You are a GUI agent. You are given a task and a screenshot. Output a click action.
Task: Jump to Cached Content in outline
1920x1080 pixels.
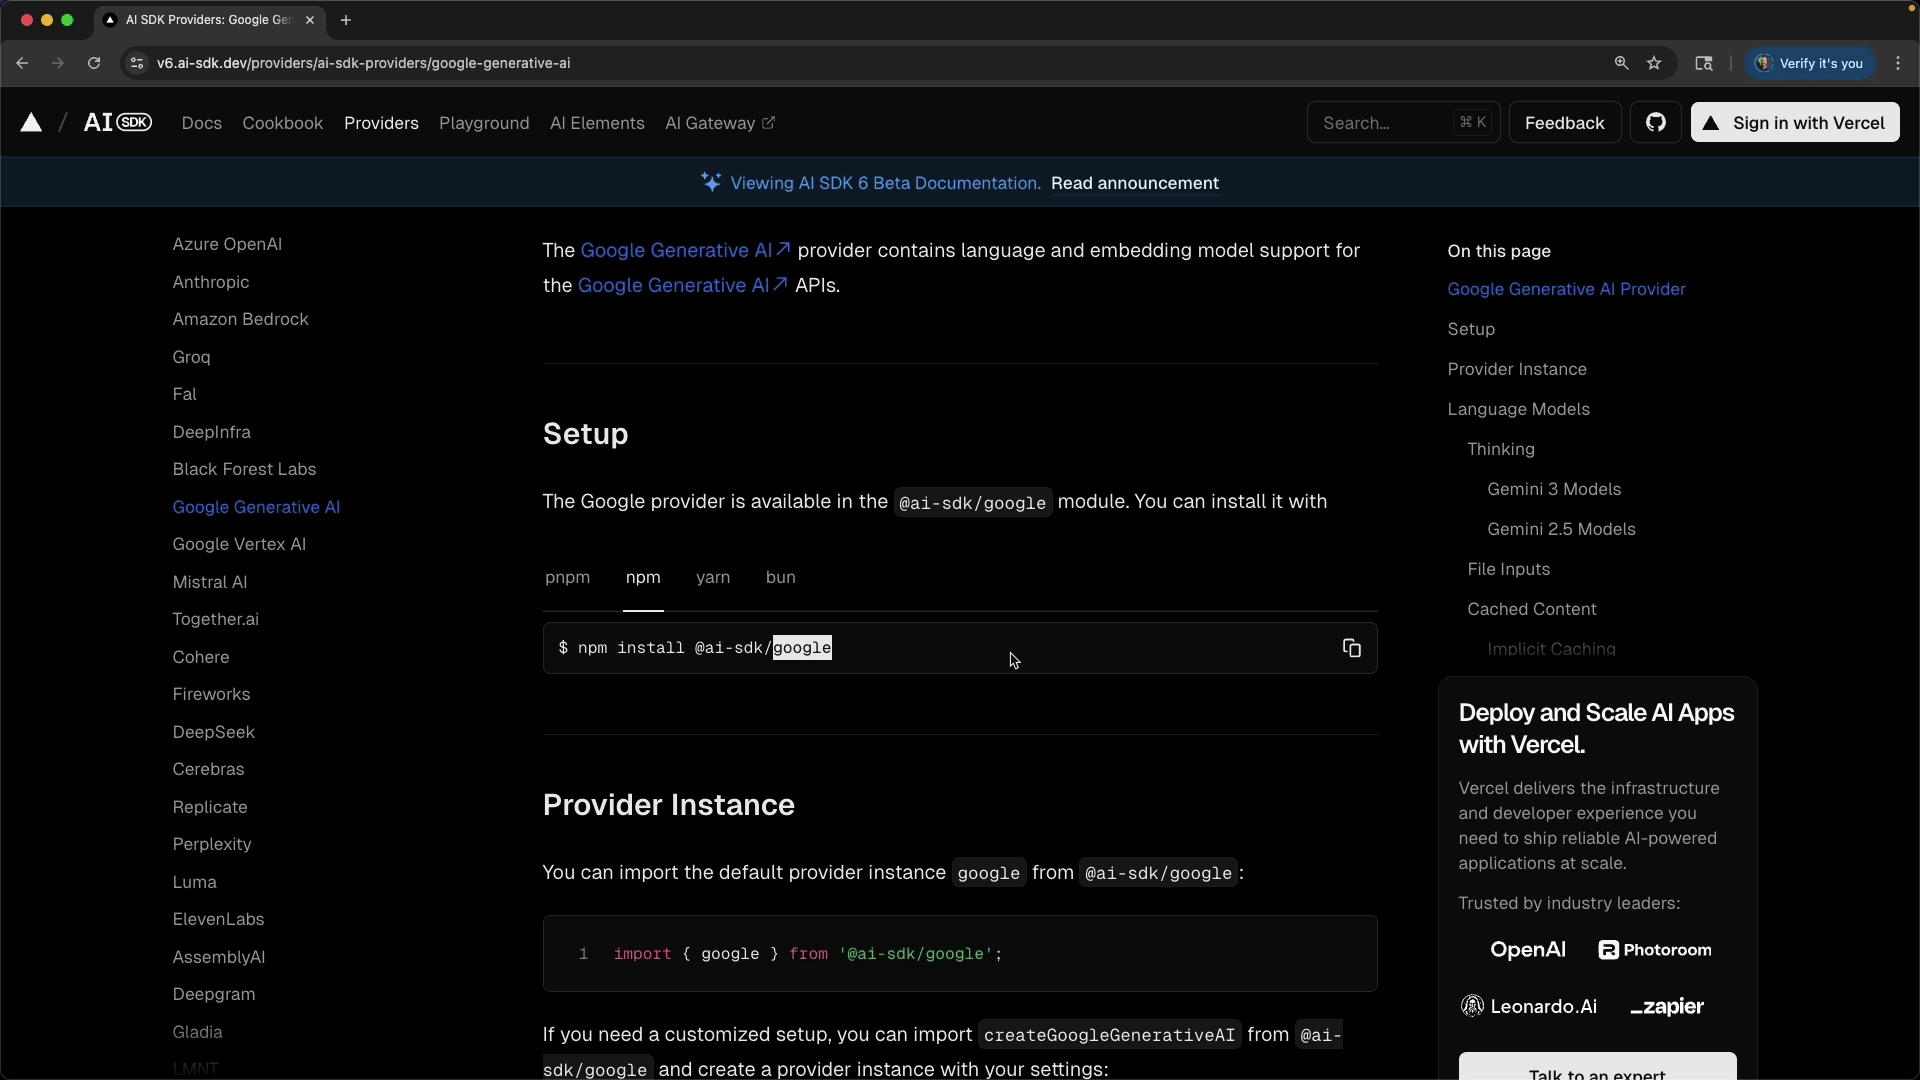point(1531,609)
